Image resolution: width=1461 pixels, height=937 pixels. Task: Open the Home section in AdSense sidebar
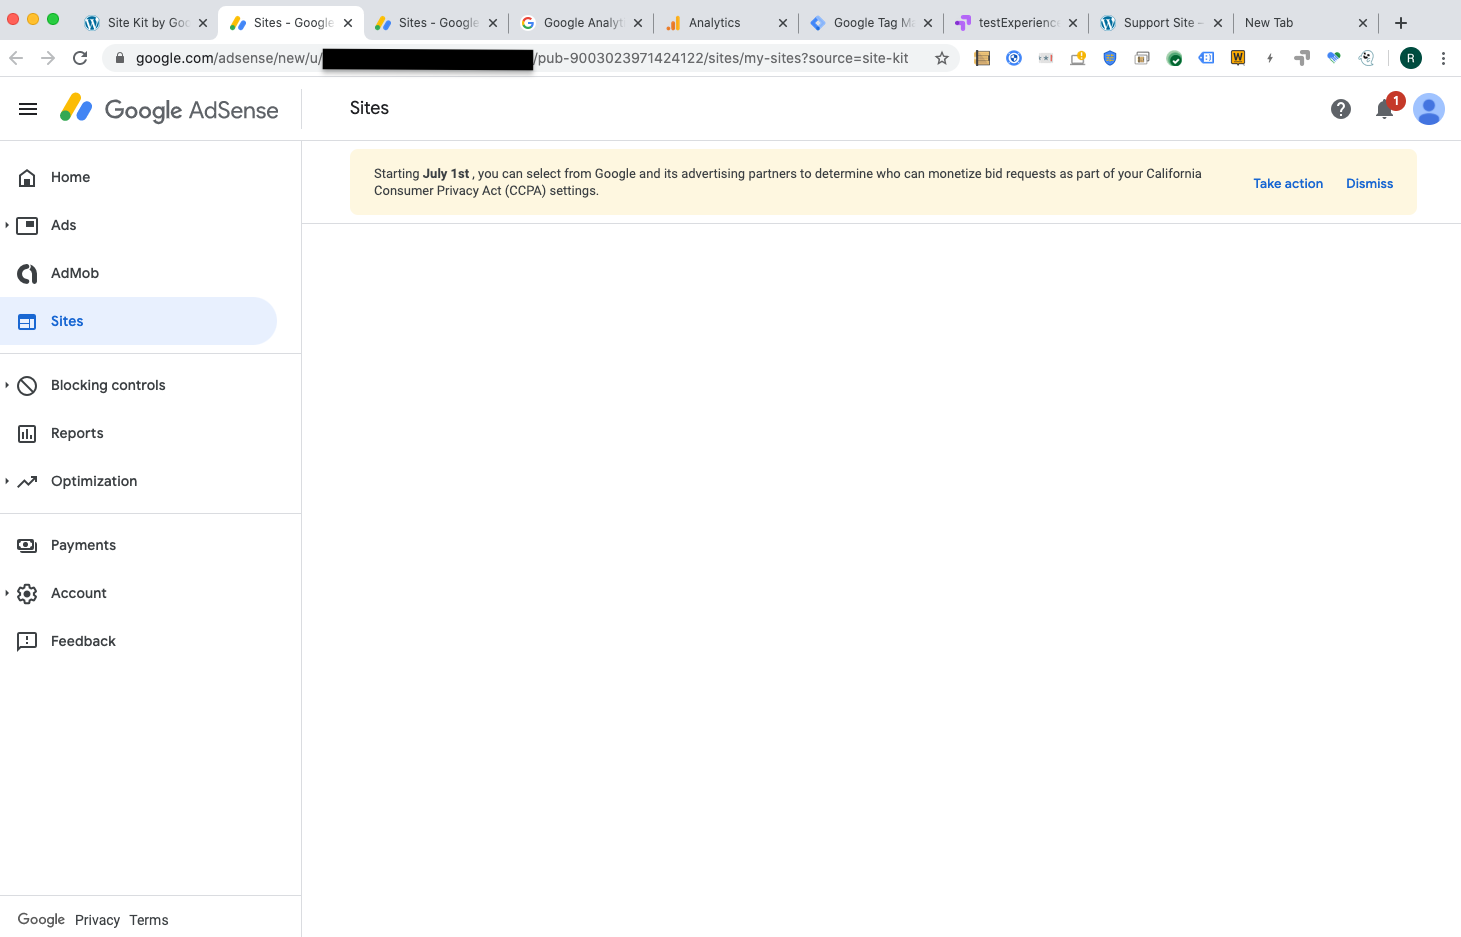tap(69, 177)
